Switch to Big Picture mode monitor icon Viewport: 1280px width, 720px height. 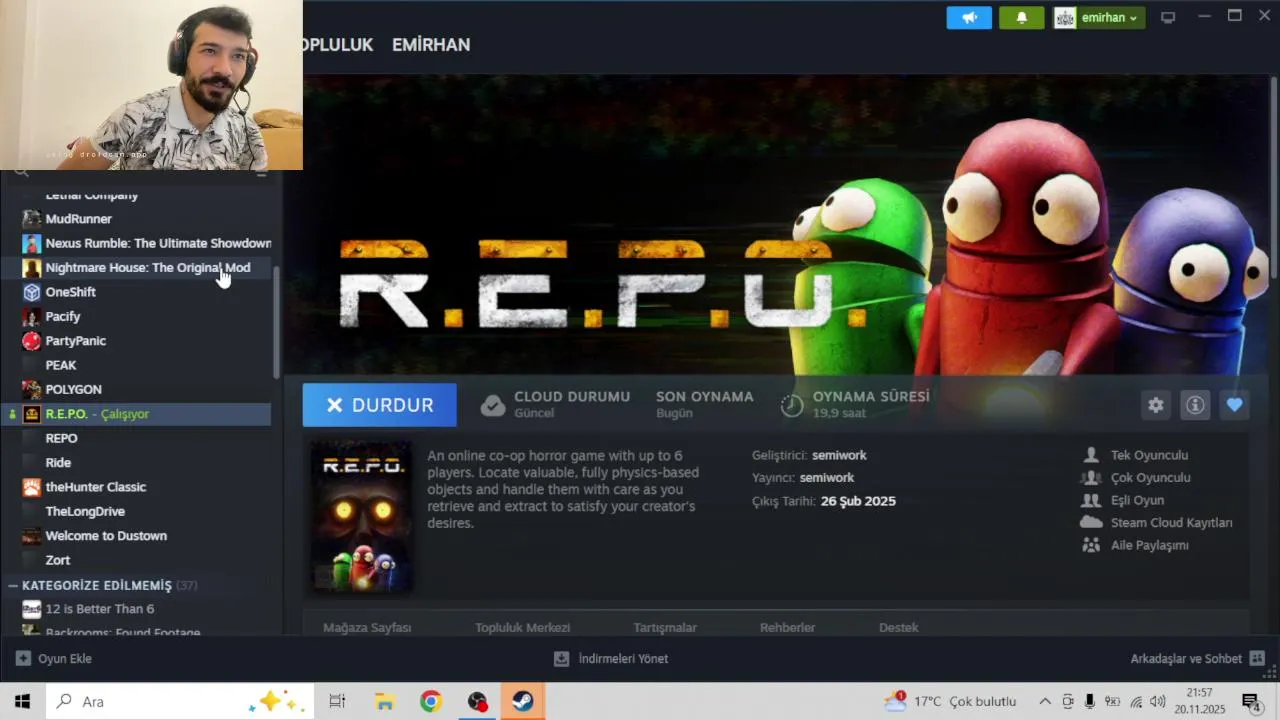(x=1168, y=18)
